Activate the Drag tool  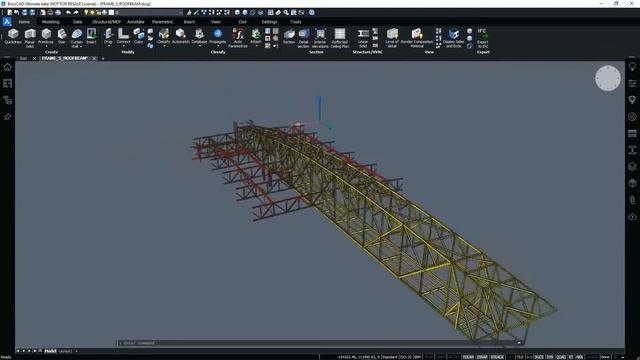pos(108,36)
